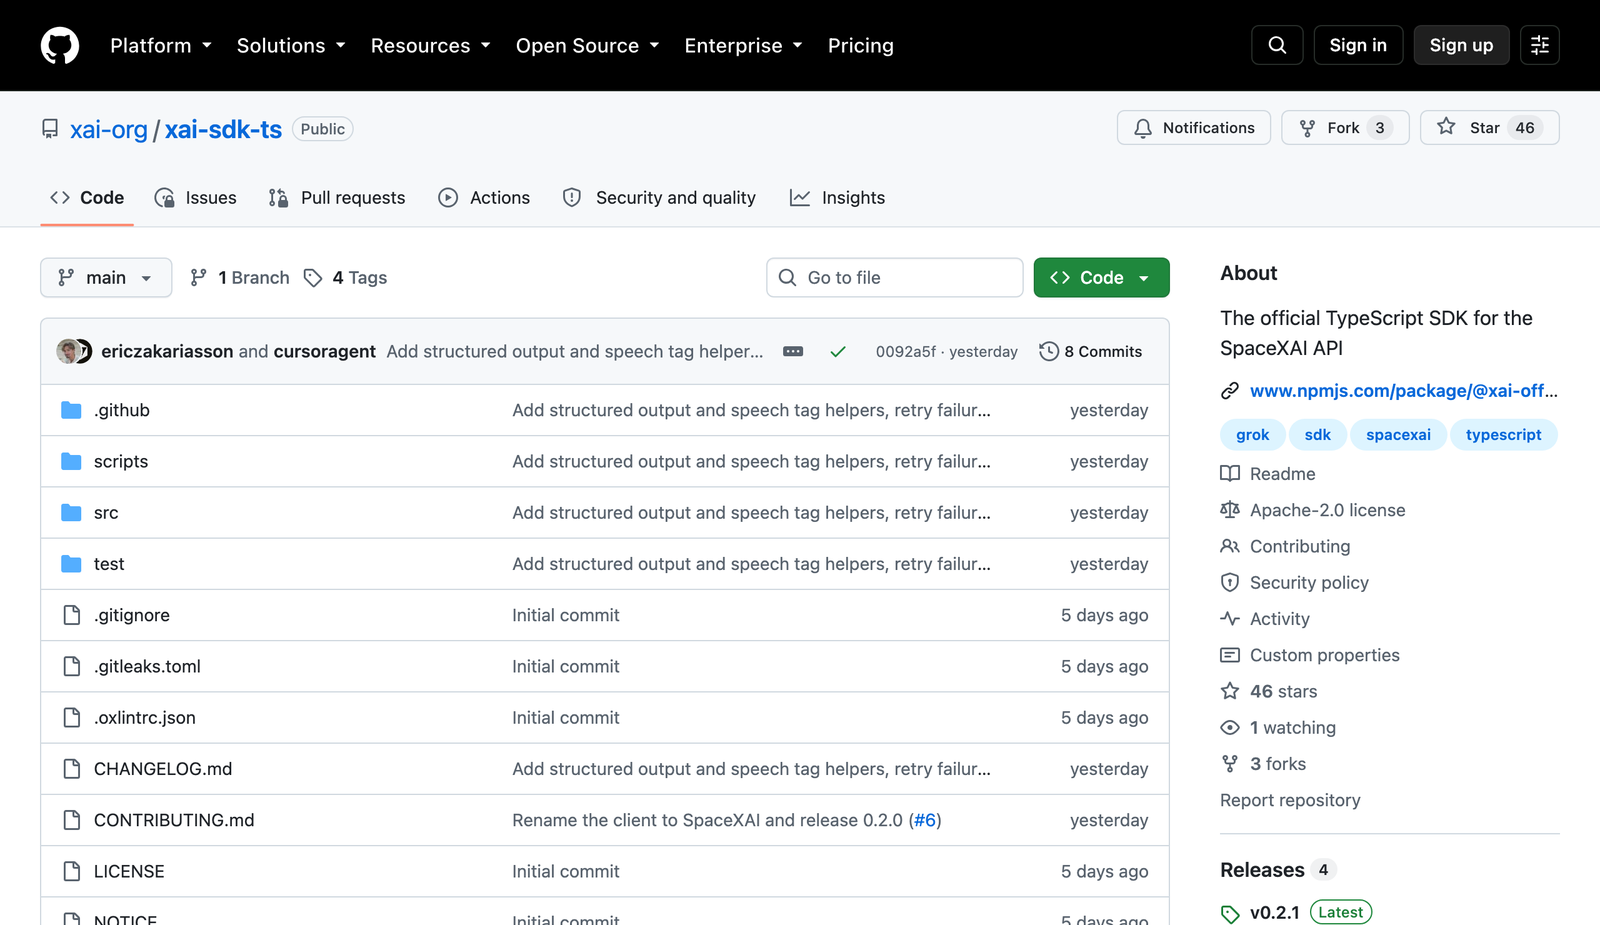Open the Platform dropdown menu
The image size is (1600, 925).
click(161, 46)
